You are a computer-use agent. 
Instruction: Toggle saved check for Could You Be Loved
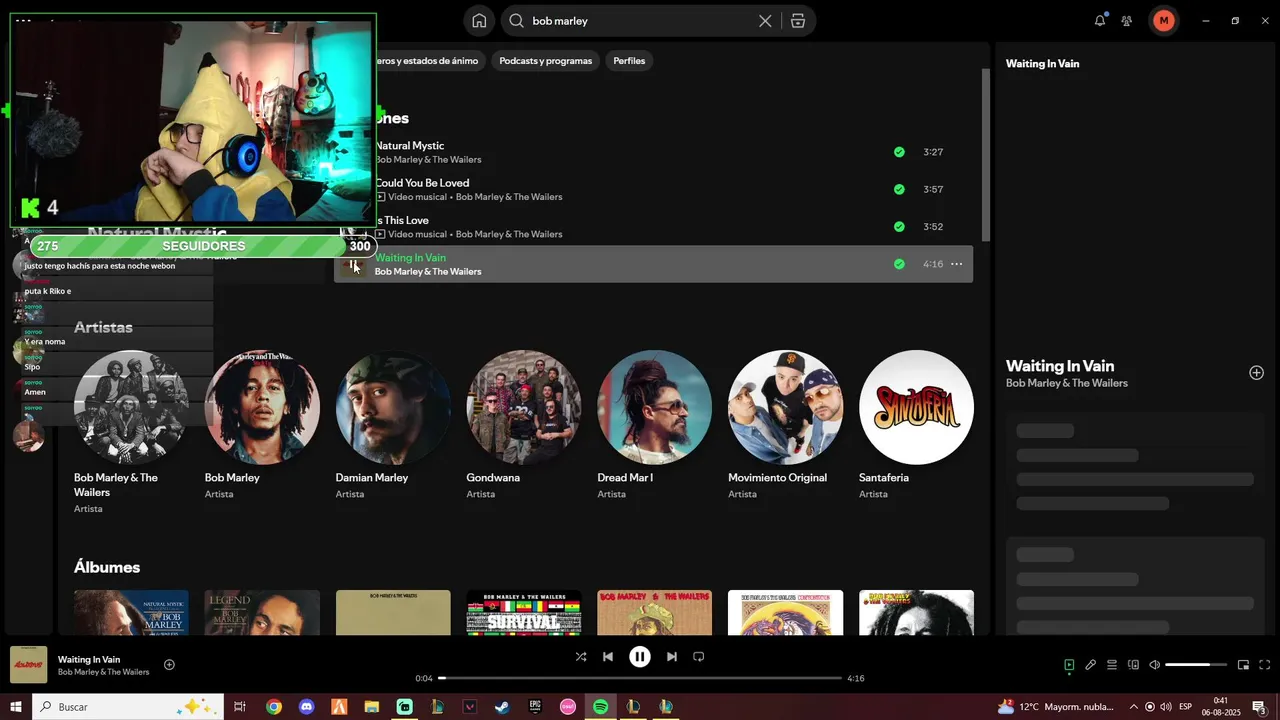[899, 189]
